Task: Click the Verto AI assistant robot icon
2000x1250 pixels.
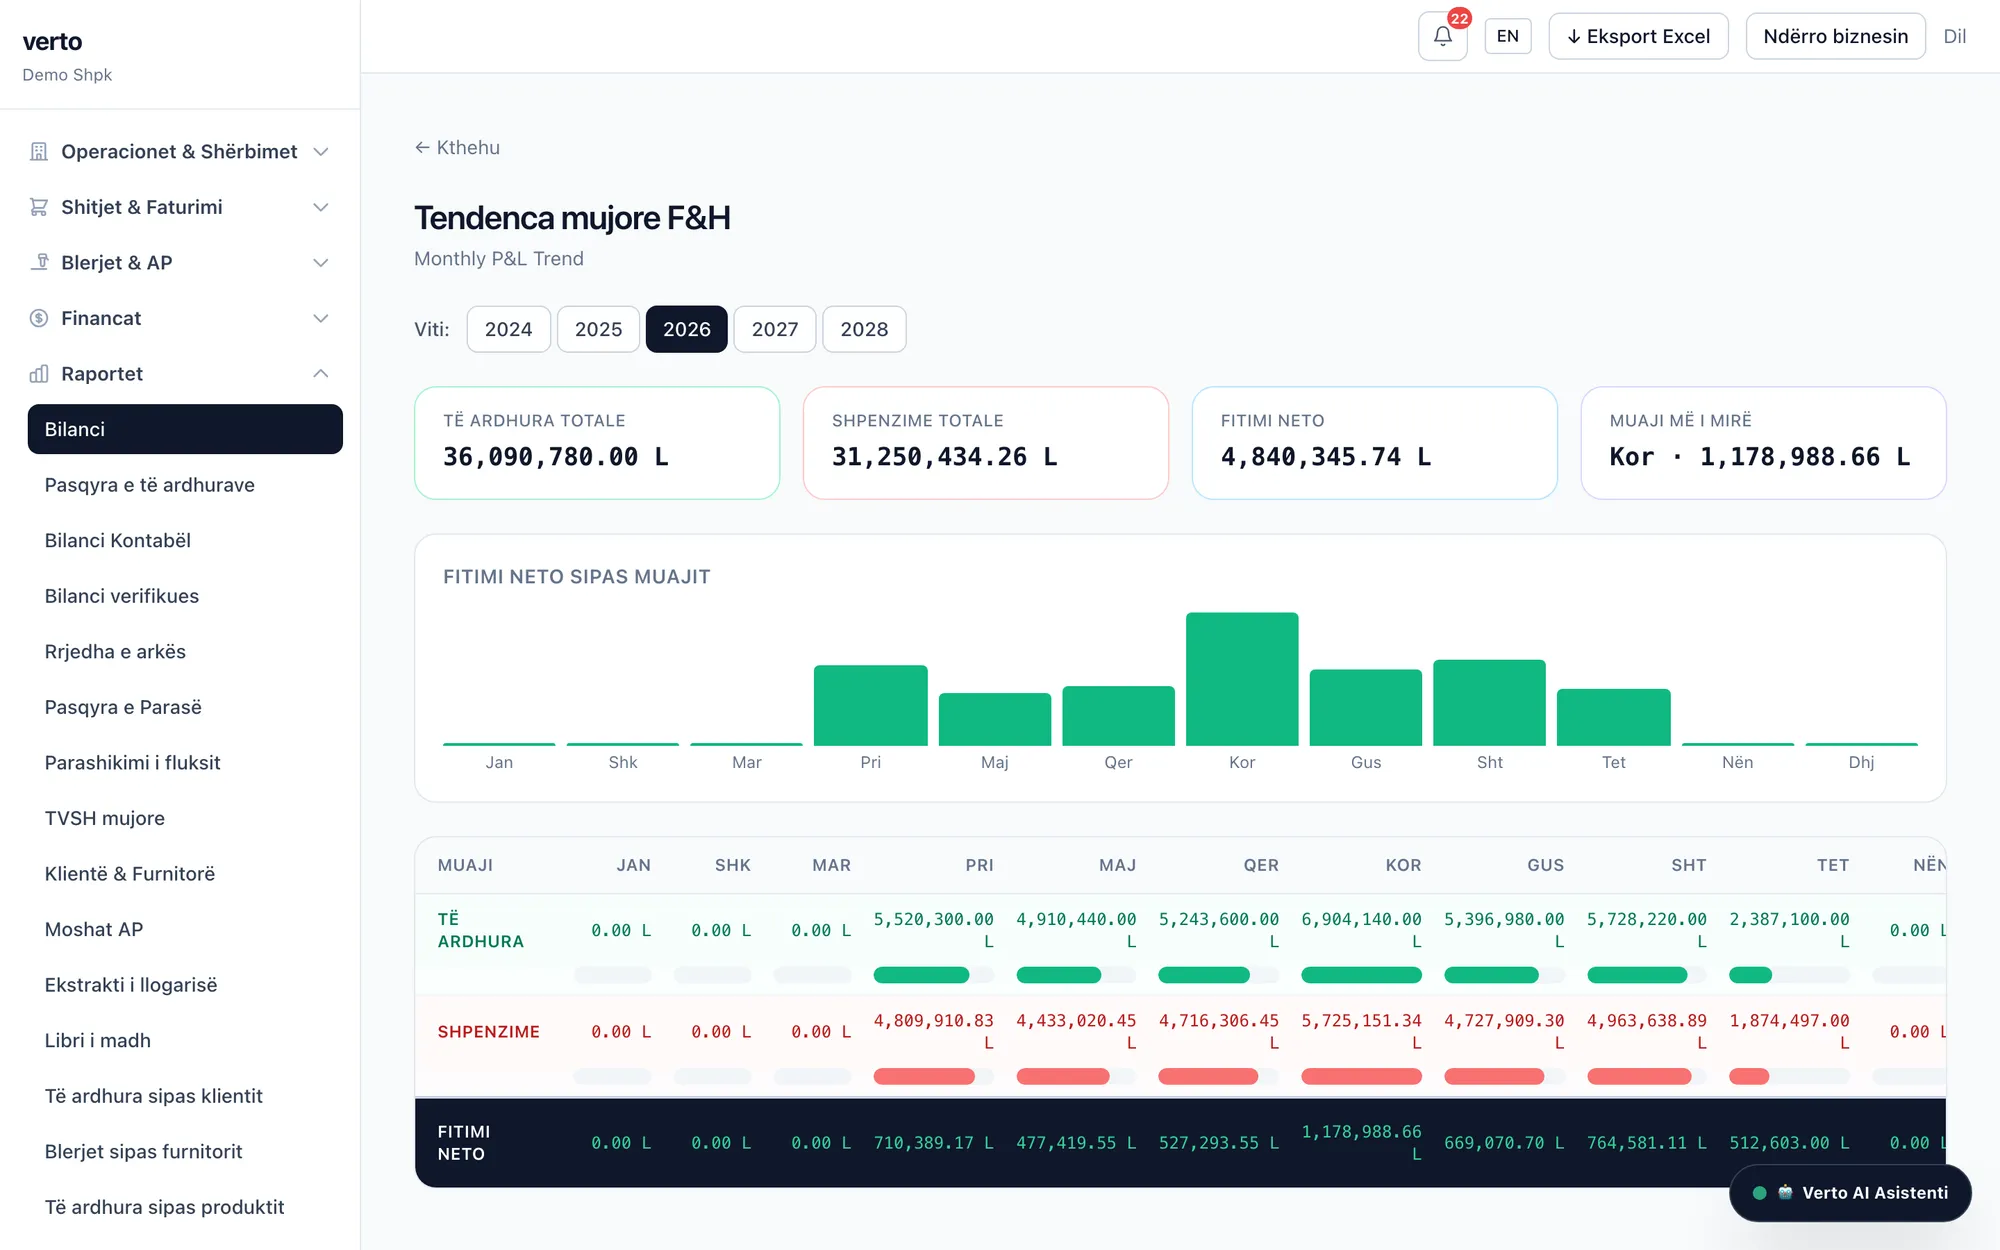Action: coord(1785,1192)
